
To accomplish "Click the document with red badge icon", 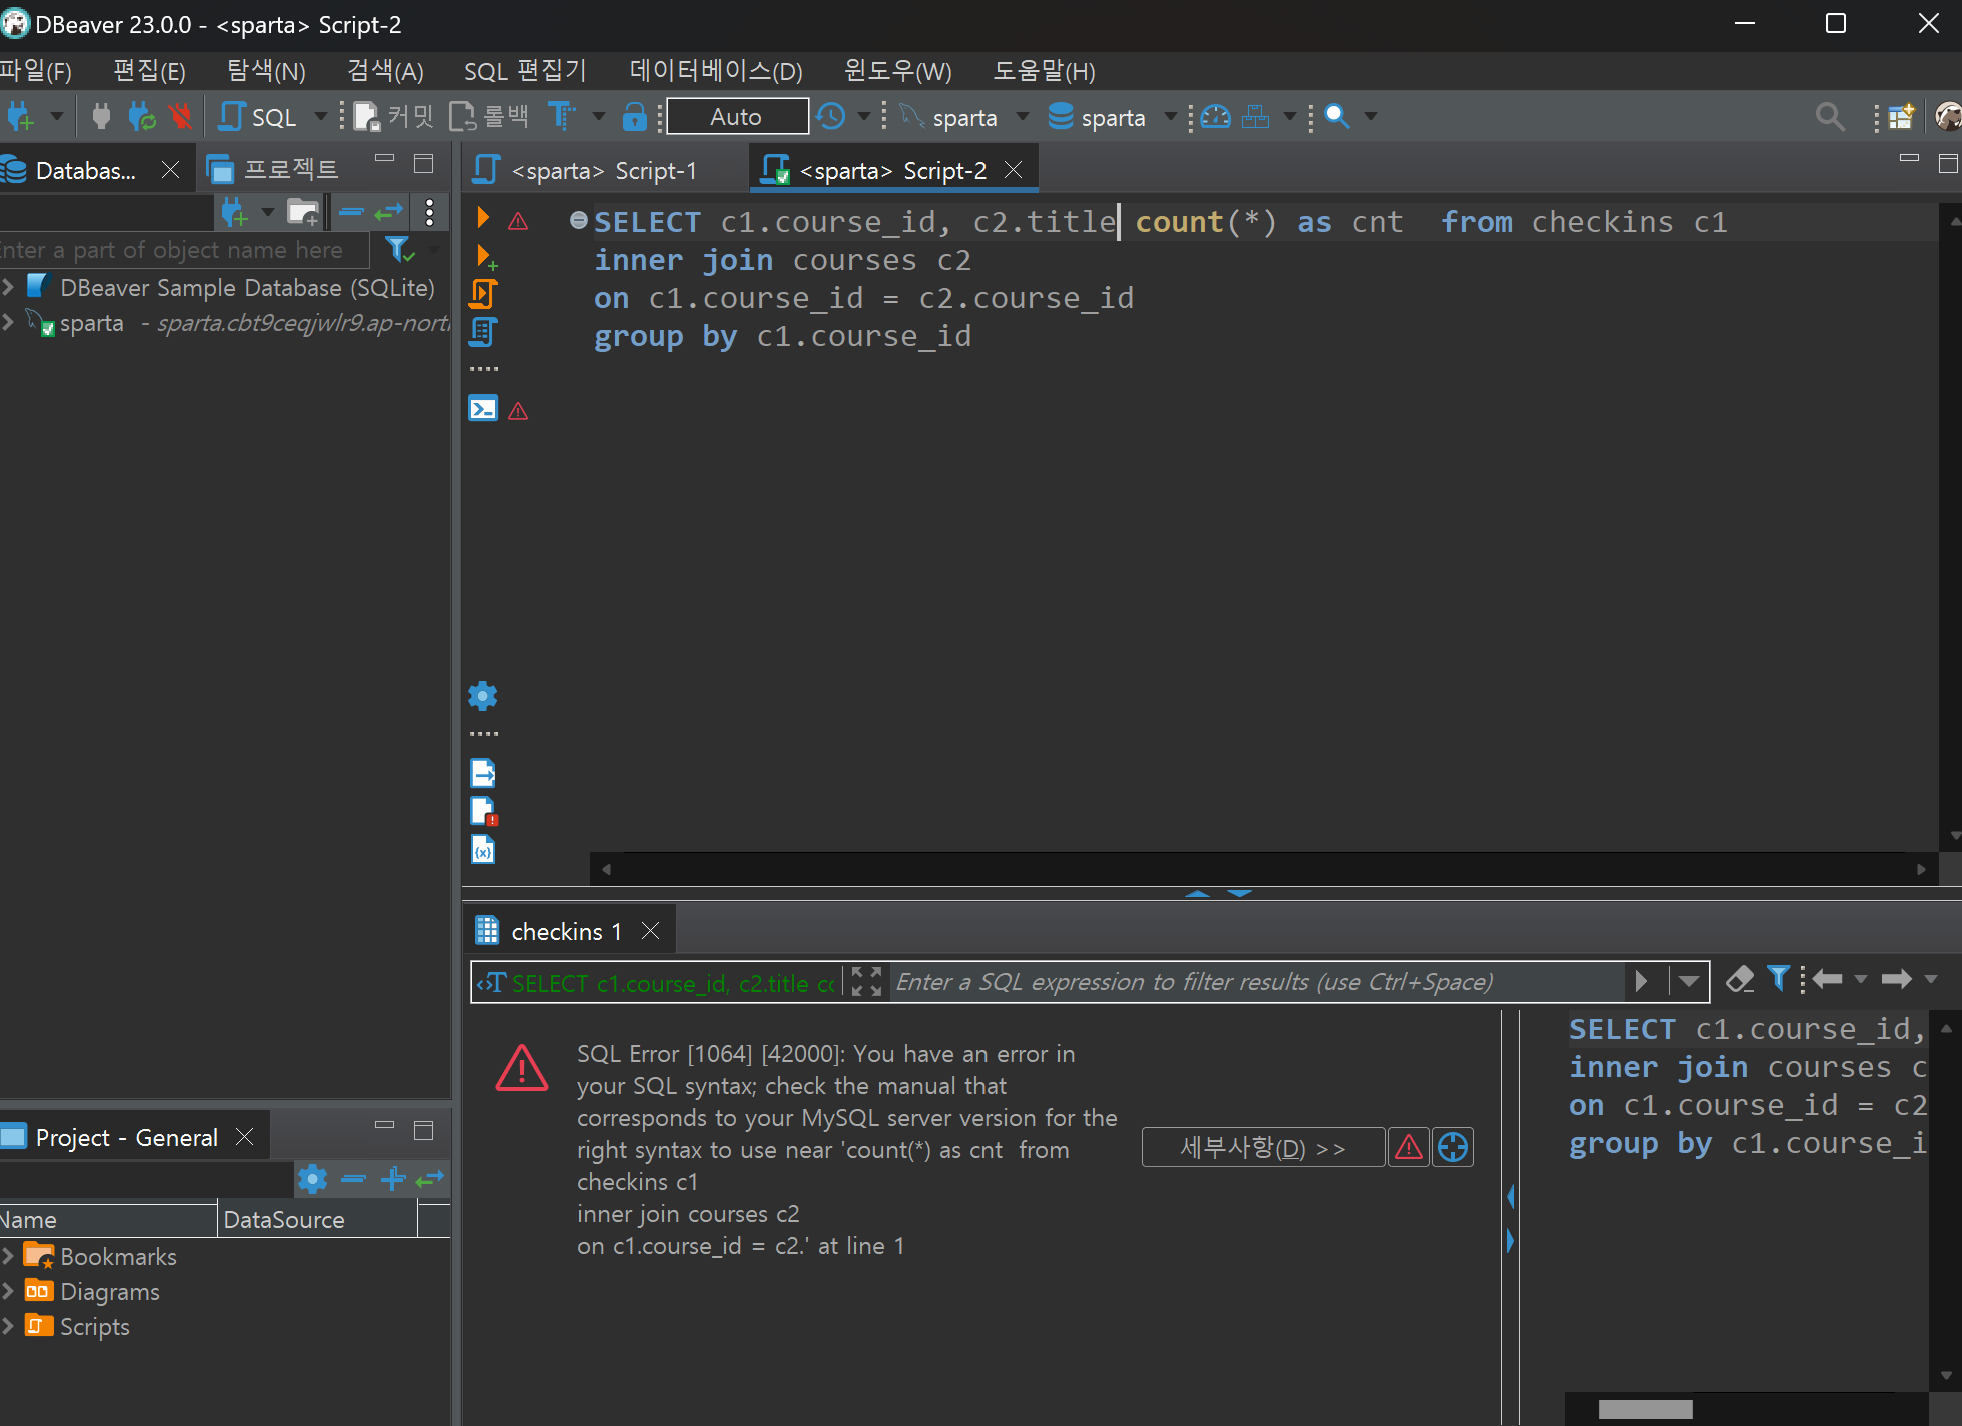I will [483, 811].
